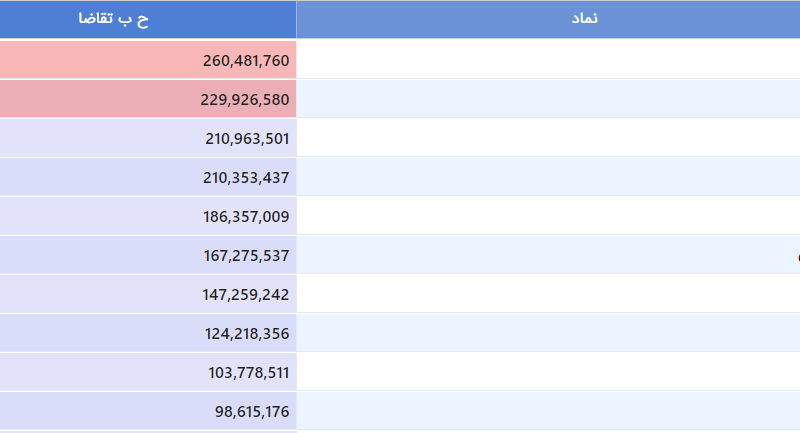Image resolution: width=800 pixels, height=433 pixels.
Task: Select the cell with value 229,926,580
Action: 148,99
